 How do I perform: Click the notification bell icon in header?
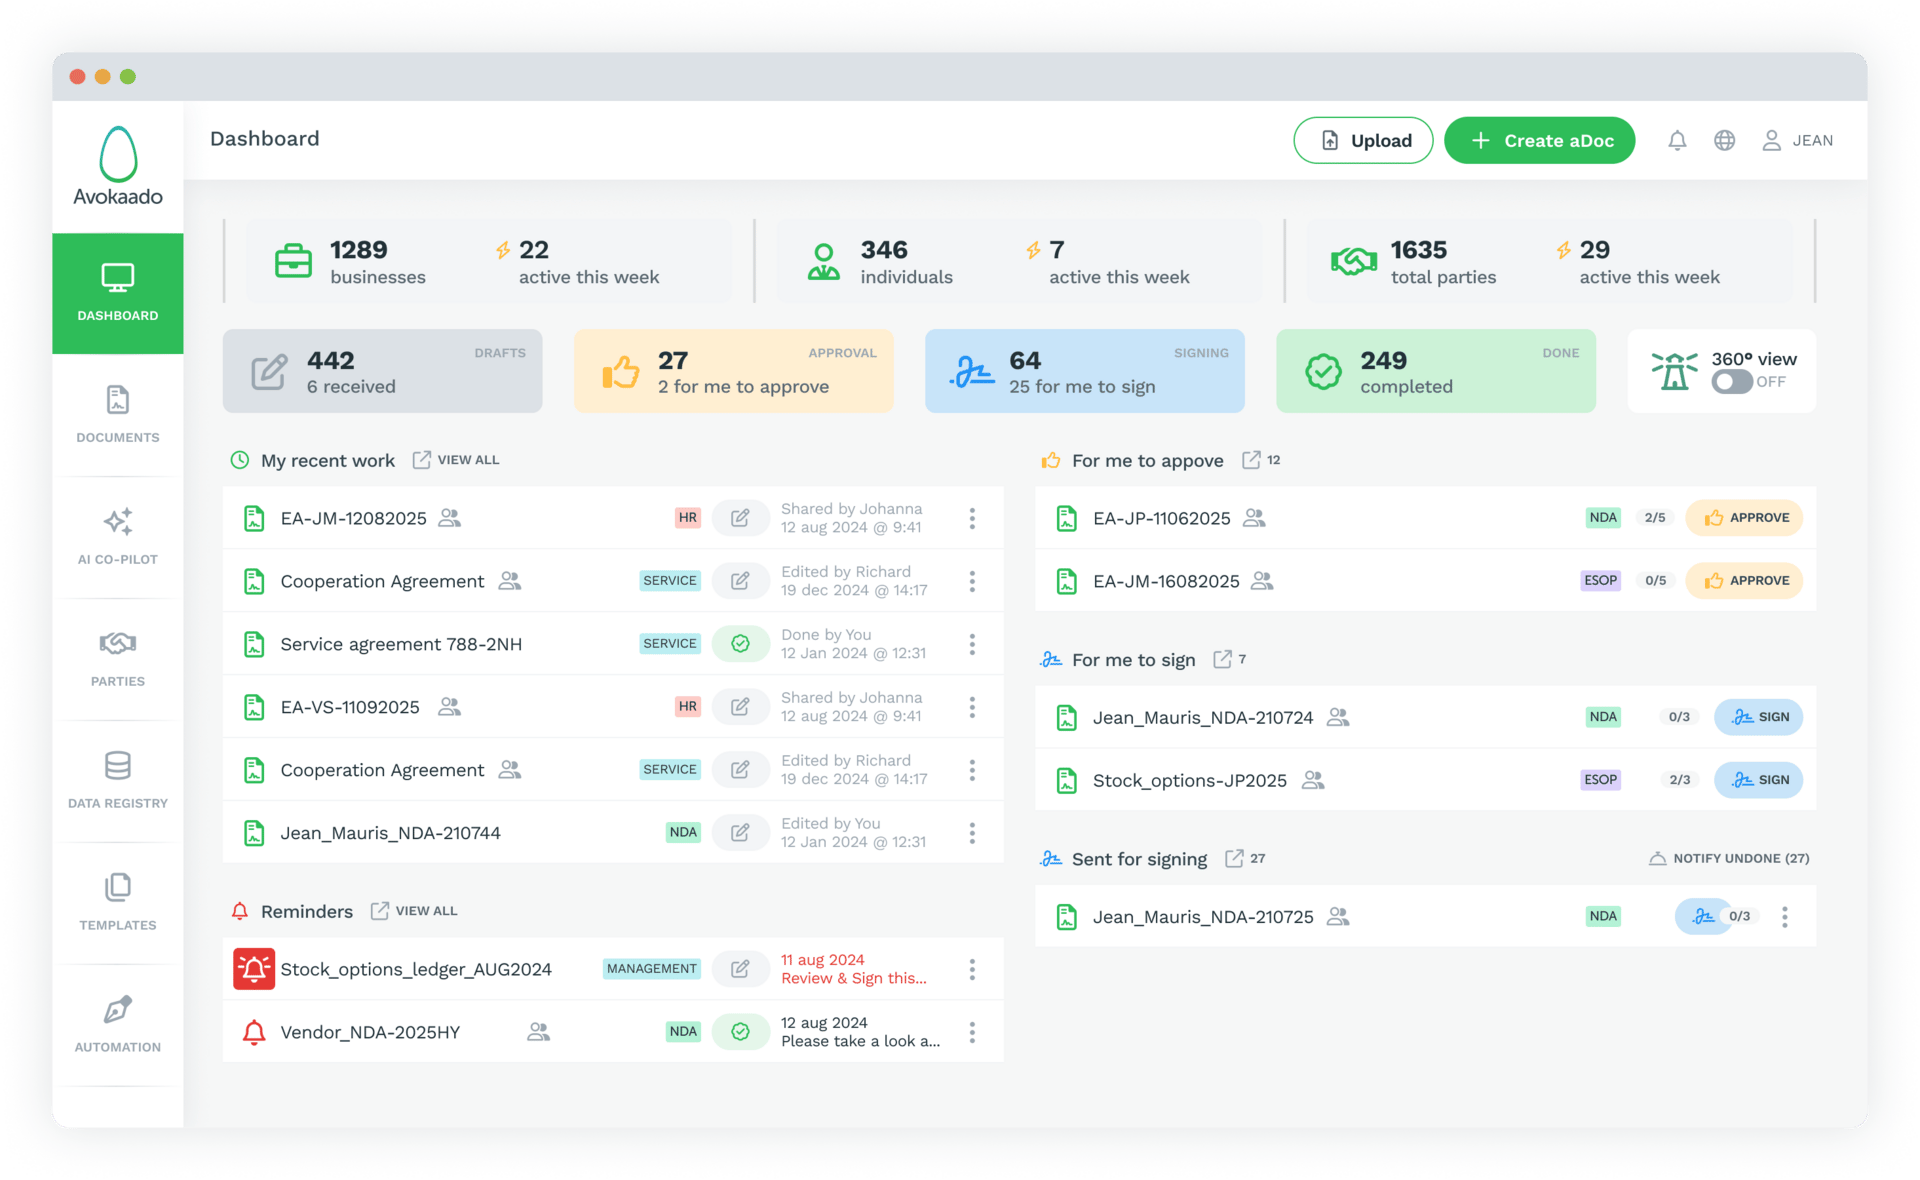click(x=1677, y=141)
